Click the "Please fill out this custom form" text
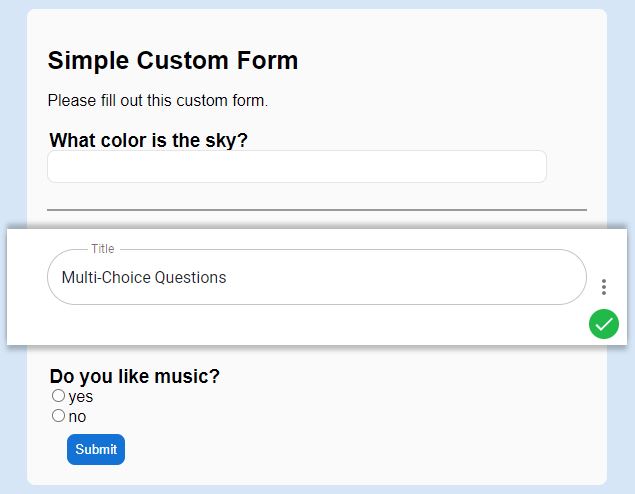Viewport: 635px width, 494px height. click(x=158, y=100)
